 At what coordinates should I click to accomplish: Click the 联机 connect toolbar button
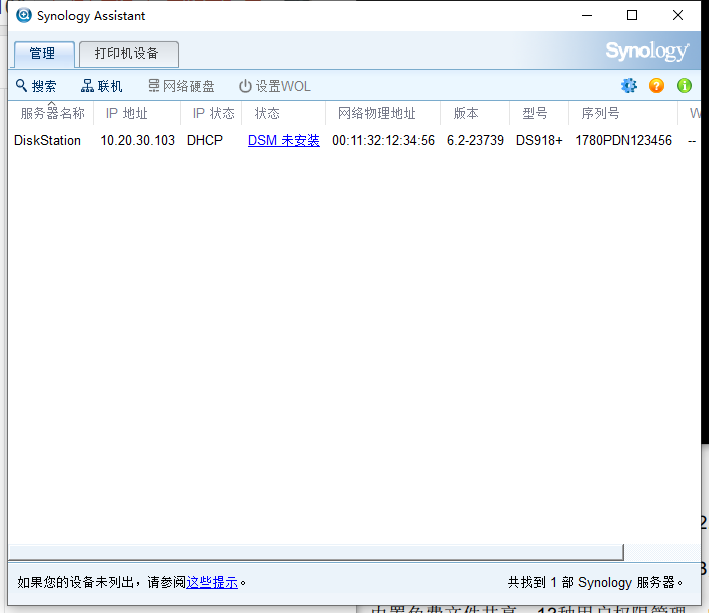[102, 86]
